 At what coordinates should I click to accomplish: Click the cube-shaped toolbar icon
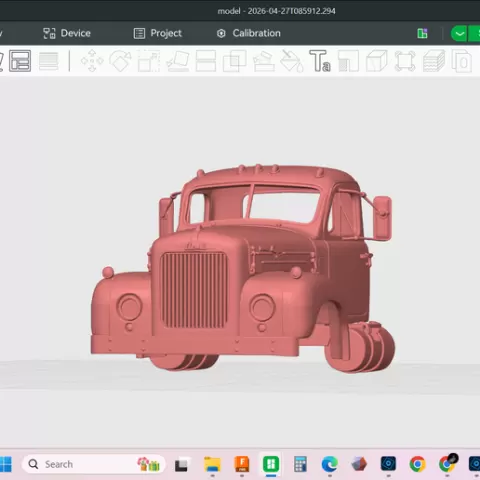point(377,61)
